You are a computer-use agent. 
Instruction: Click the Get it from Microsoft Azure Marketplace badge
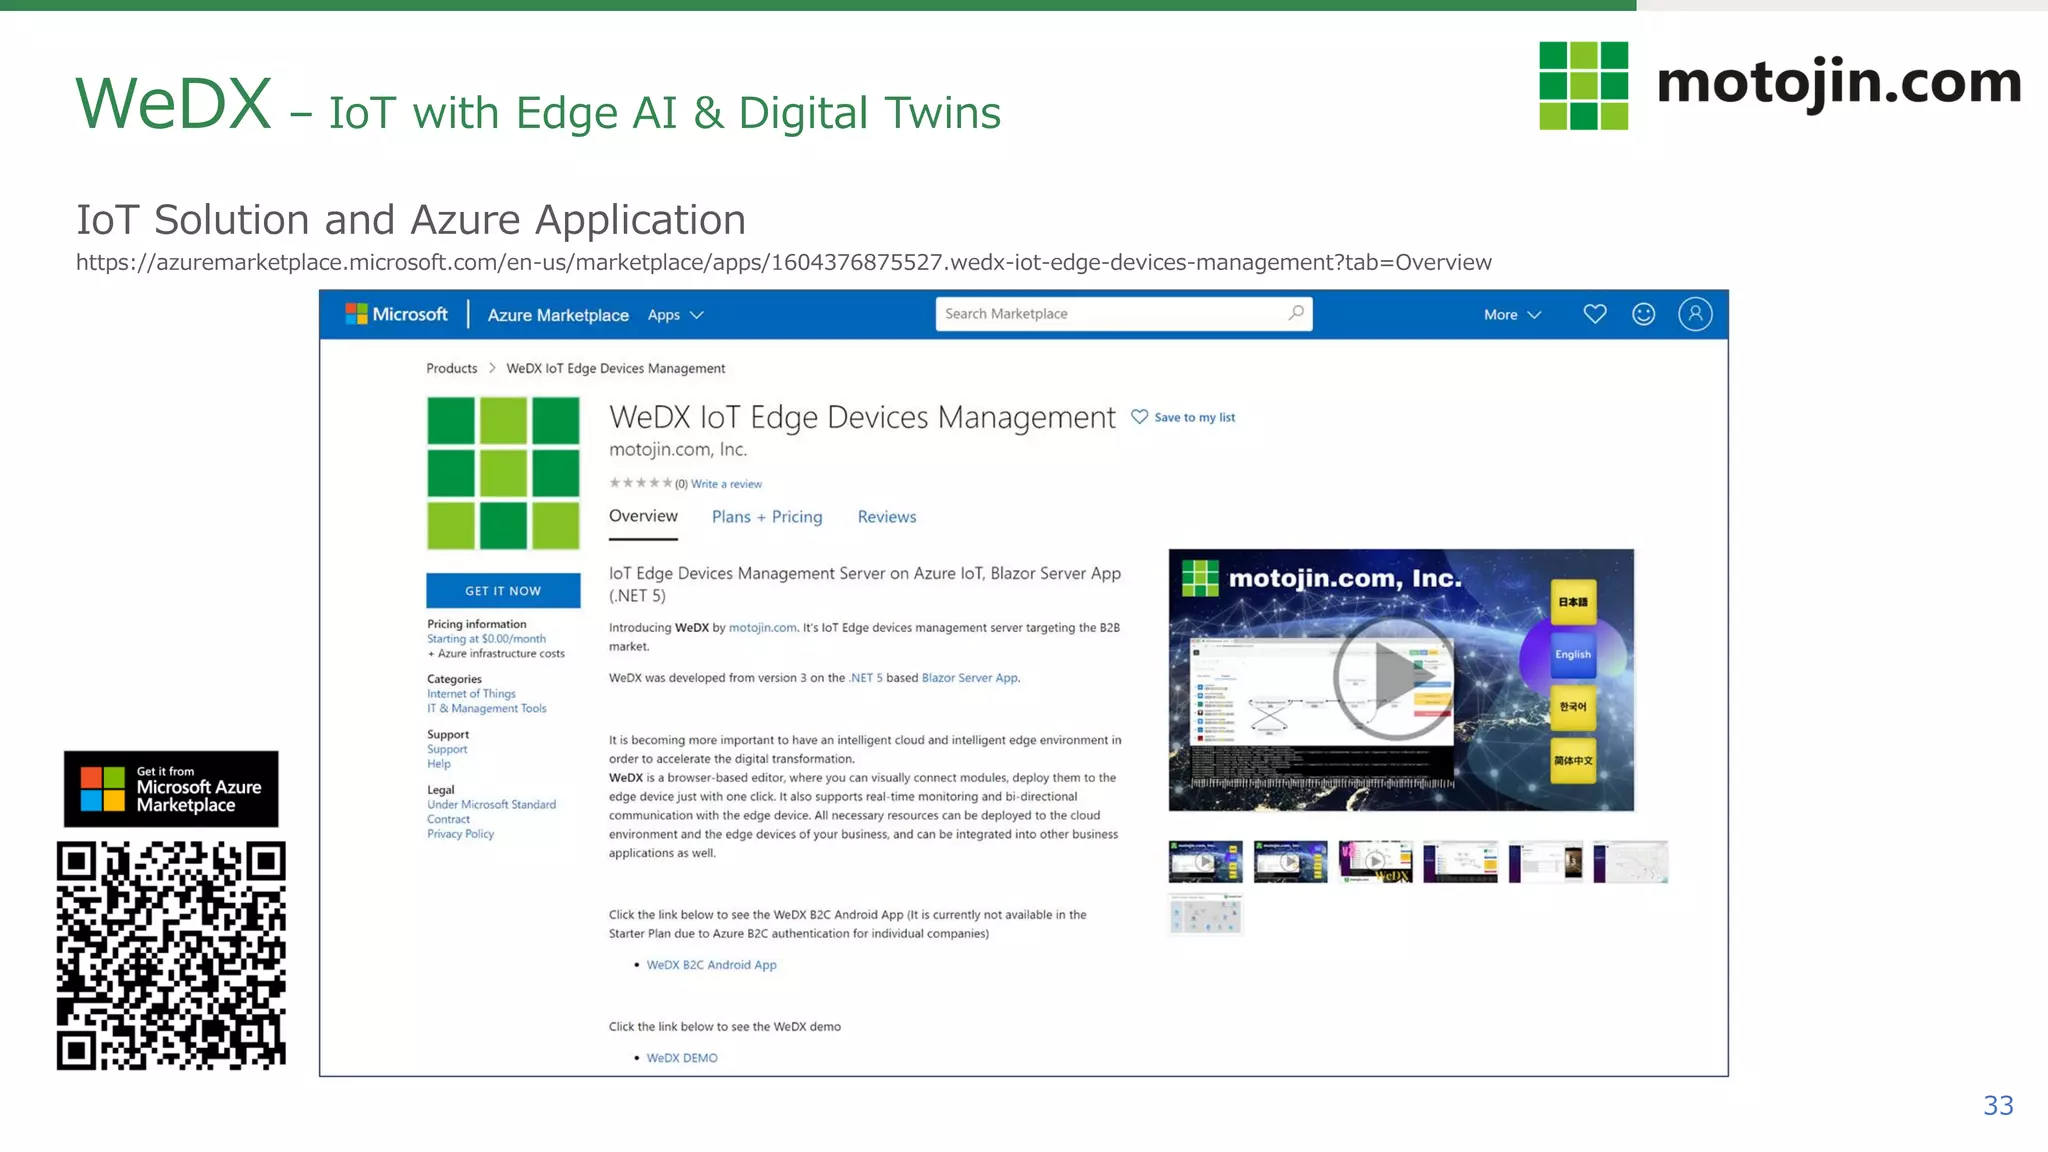coord(171,789)
